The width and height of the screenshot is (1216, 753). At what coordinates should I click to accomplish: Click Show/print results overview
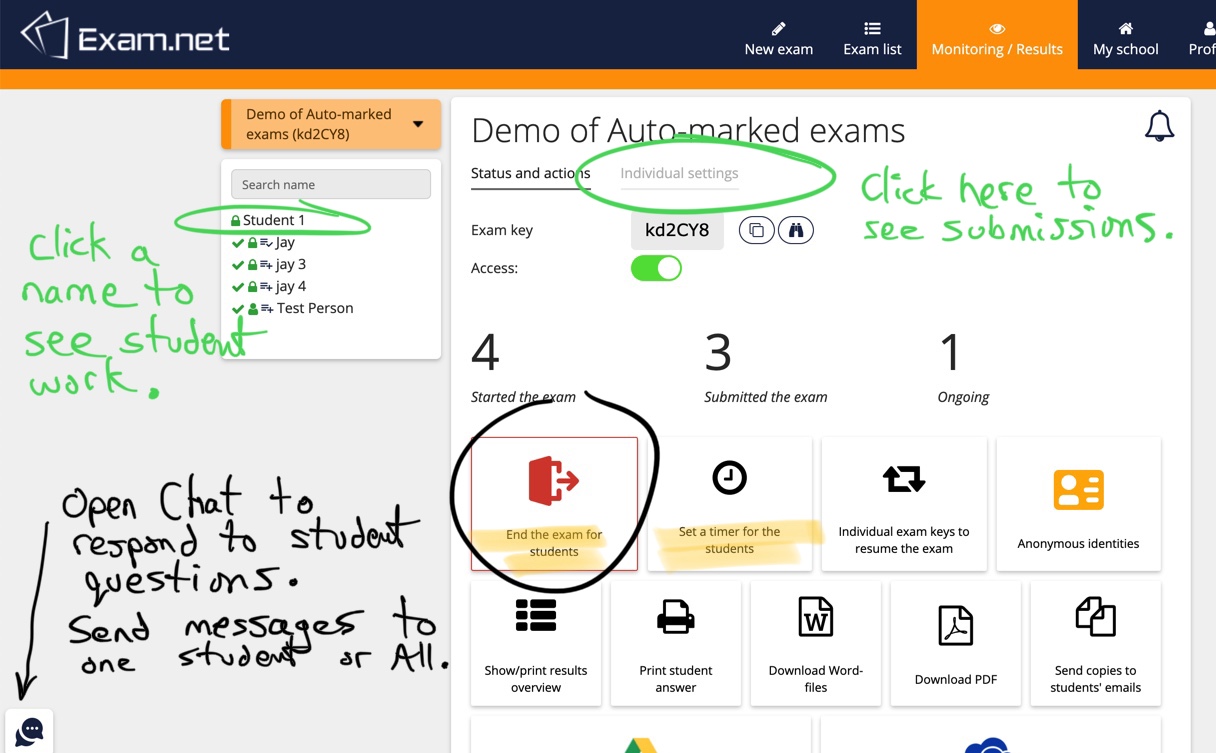[x=536, y=643]
